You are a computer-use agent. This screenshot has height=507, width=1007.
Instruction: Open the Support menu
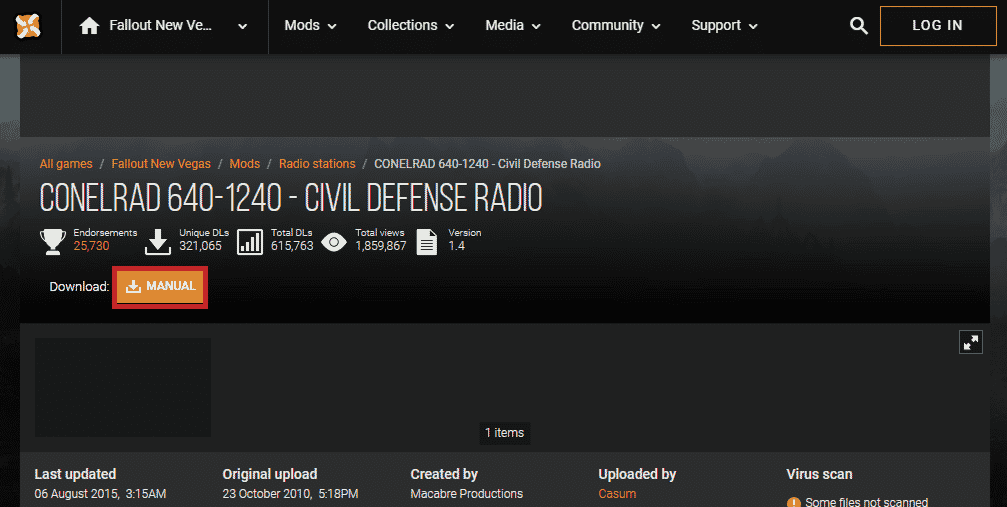pyautogui.click(x=724, y=26)
